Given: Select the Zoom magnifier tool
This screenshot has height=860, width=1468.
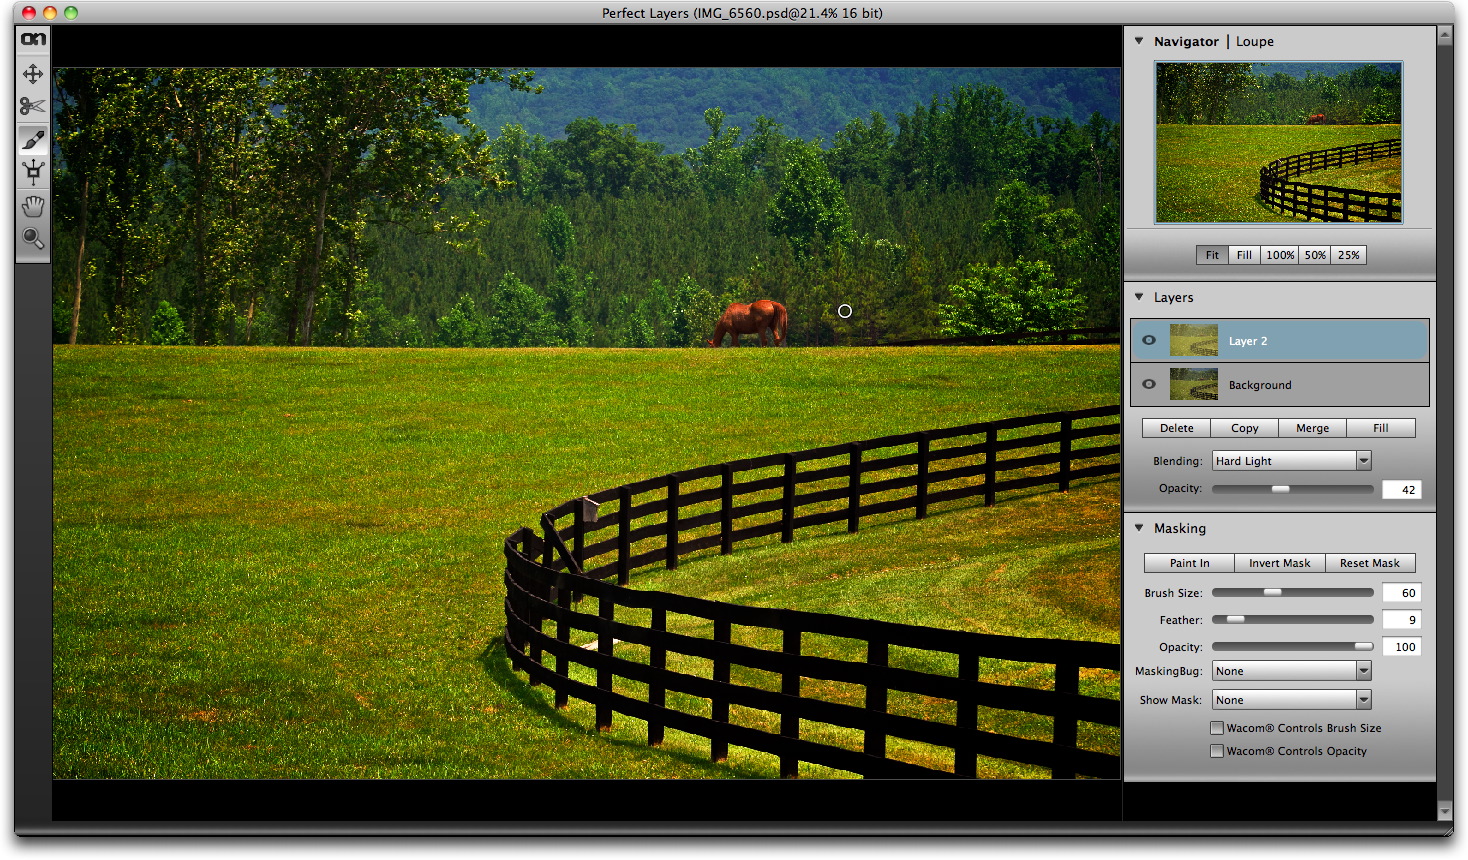Looking at the screenshot, I should coord(33,239).
